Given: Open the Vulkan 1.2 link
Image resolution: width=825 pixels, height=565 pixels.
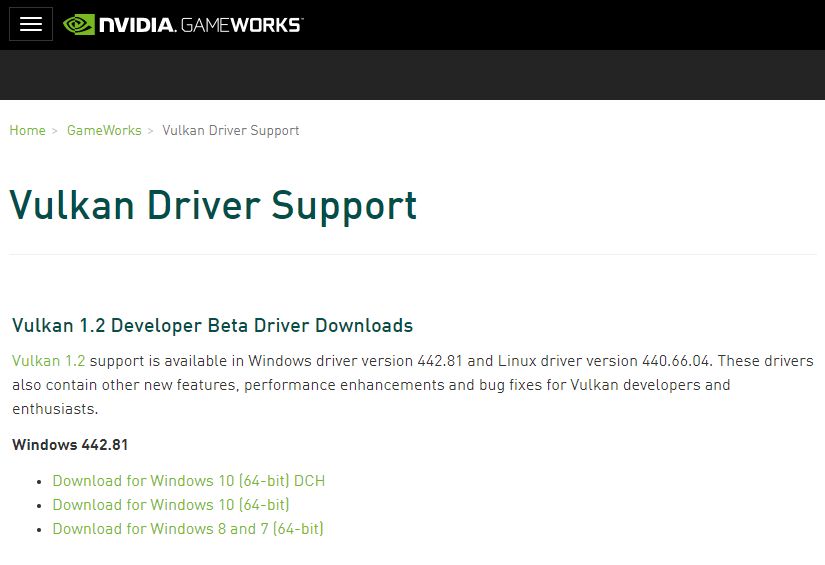Looking at the screenshot, I should tap(48, 361).
